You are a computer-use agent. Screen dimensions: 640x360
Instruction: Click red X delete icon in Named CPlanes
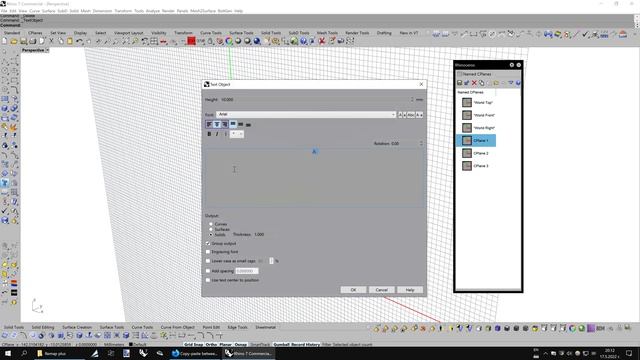coord(474,83)
